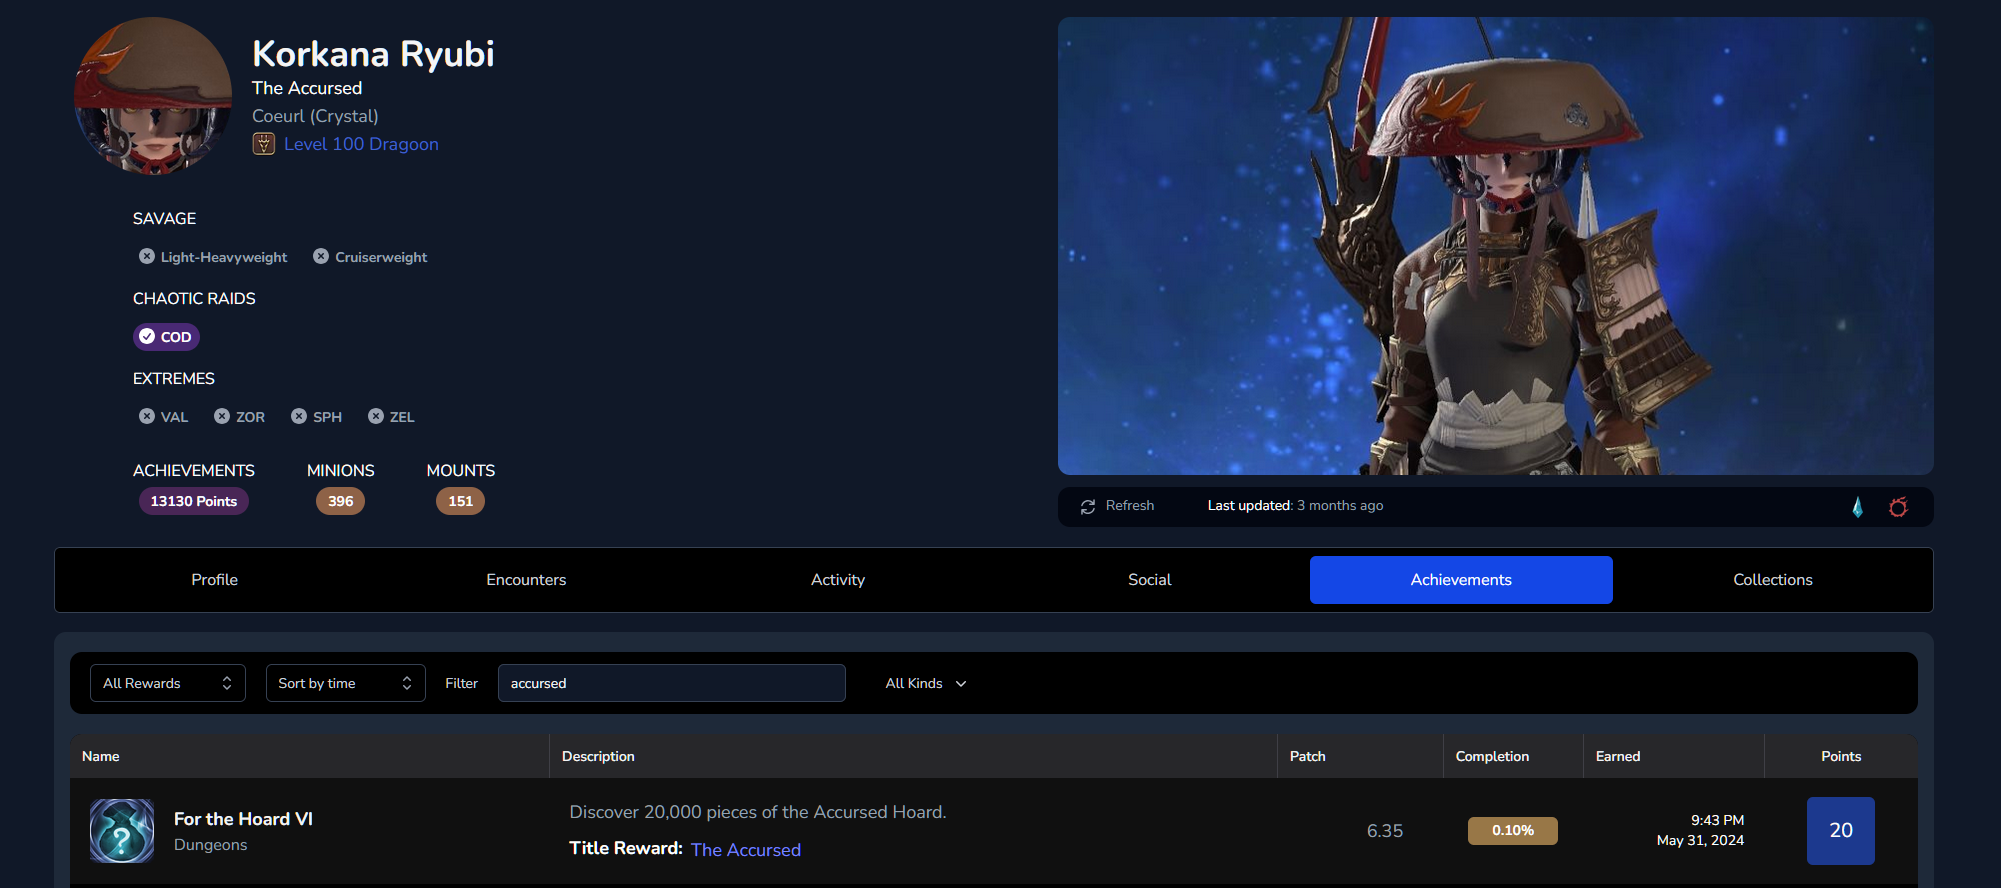Image resolution: width=2001 pixels, height=888 pixels.
Task: Open the red FFLogs icon
Action: (x=1898, y=507)
